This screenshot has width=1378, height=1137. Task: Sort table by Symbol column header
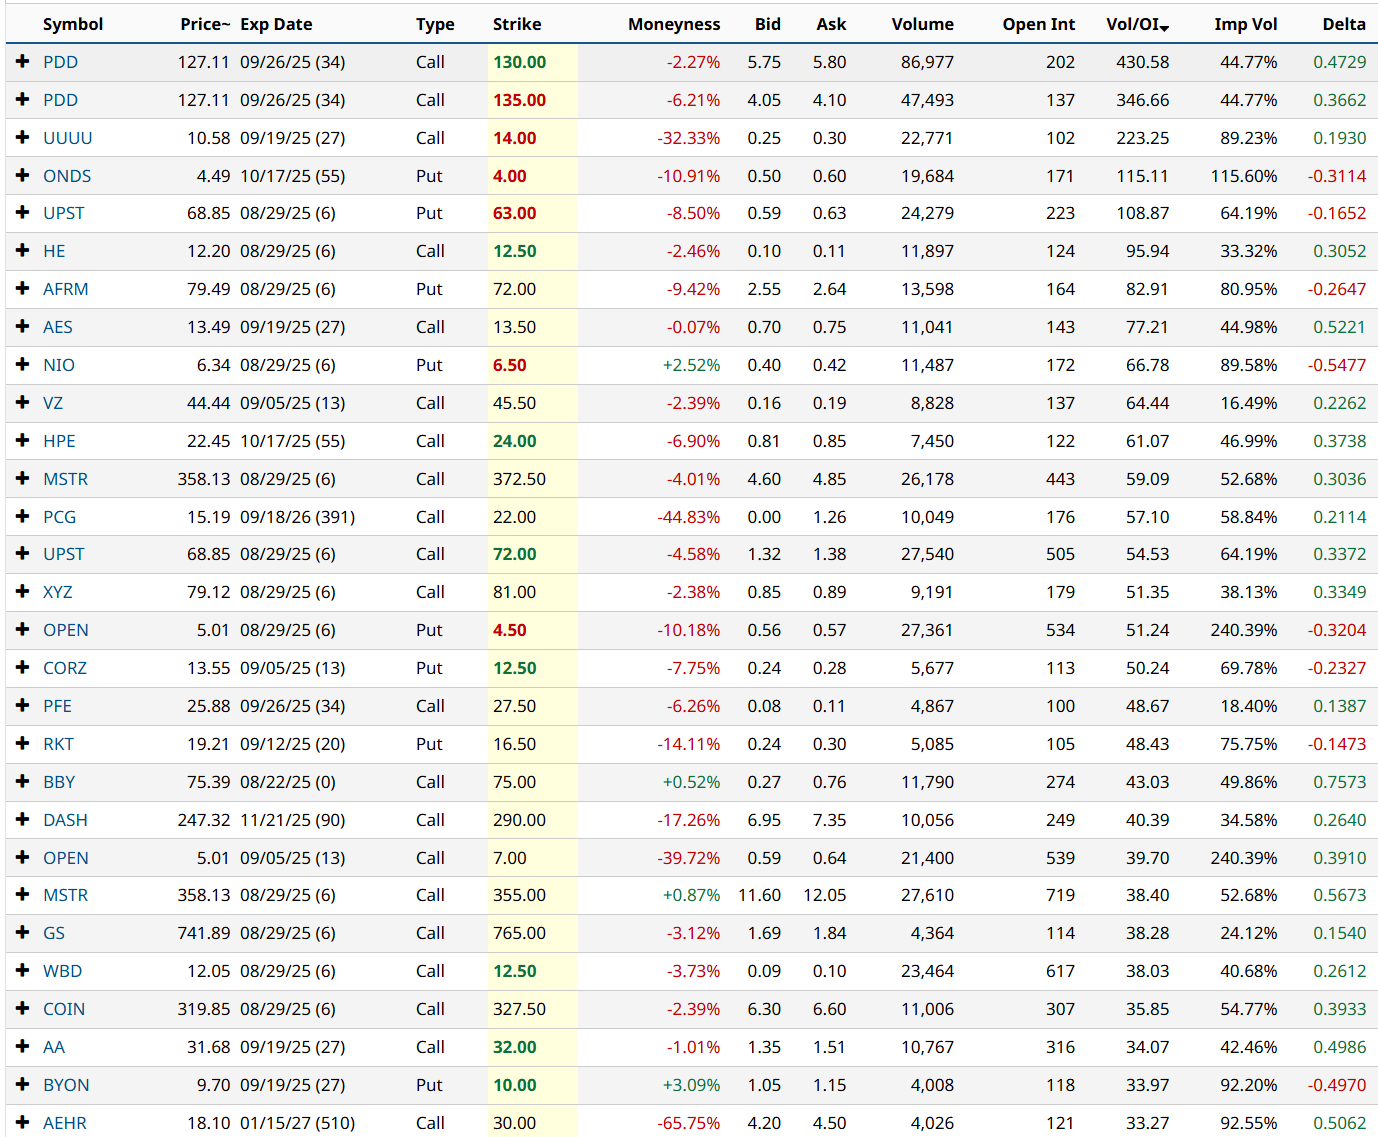pyautogui.click(x=73, y=25)
